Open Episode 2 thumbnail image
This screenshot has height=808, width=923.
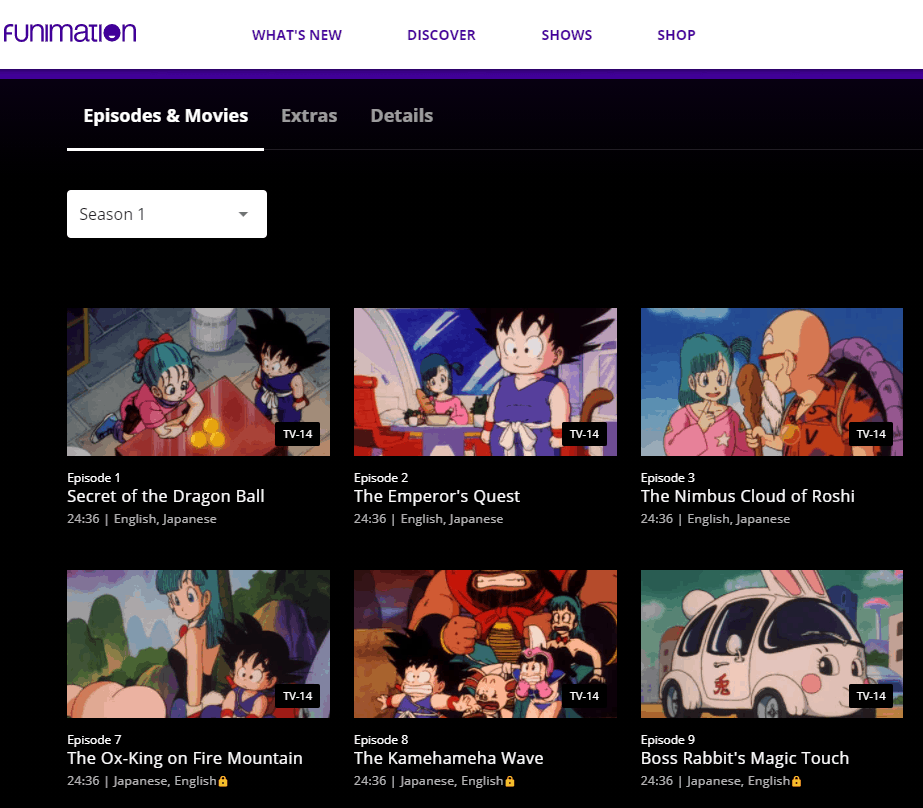485,382
